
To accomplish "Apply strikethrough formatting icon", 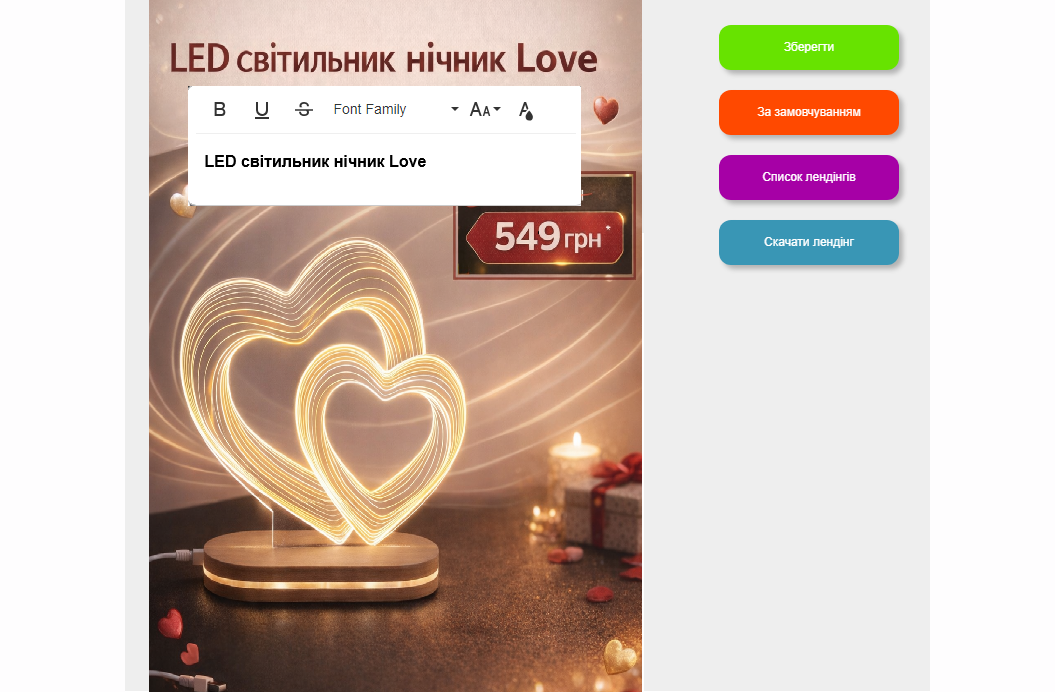I will pos(303,109).
